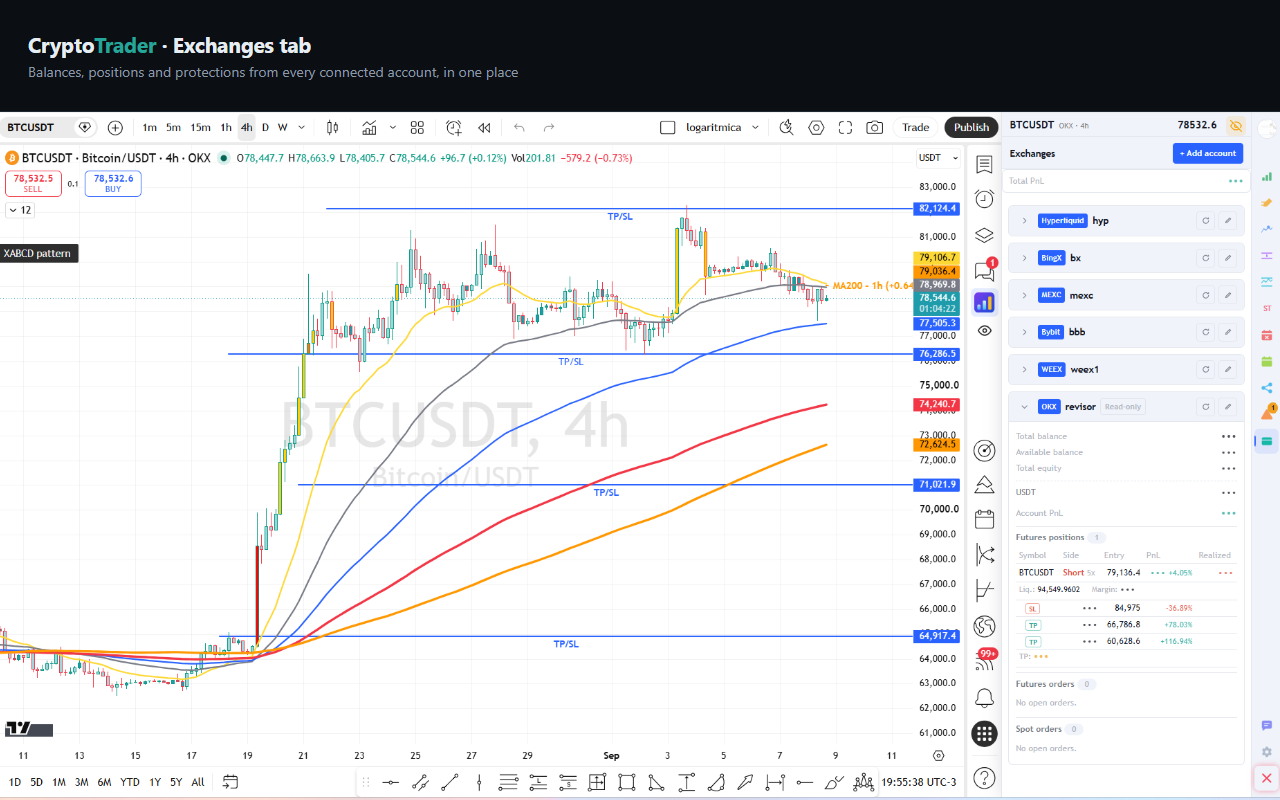Click the + Add account button
This screenshot has width=1280, height=800.
(1208, 153)
